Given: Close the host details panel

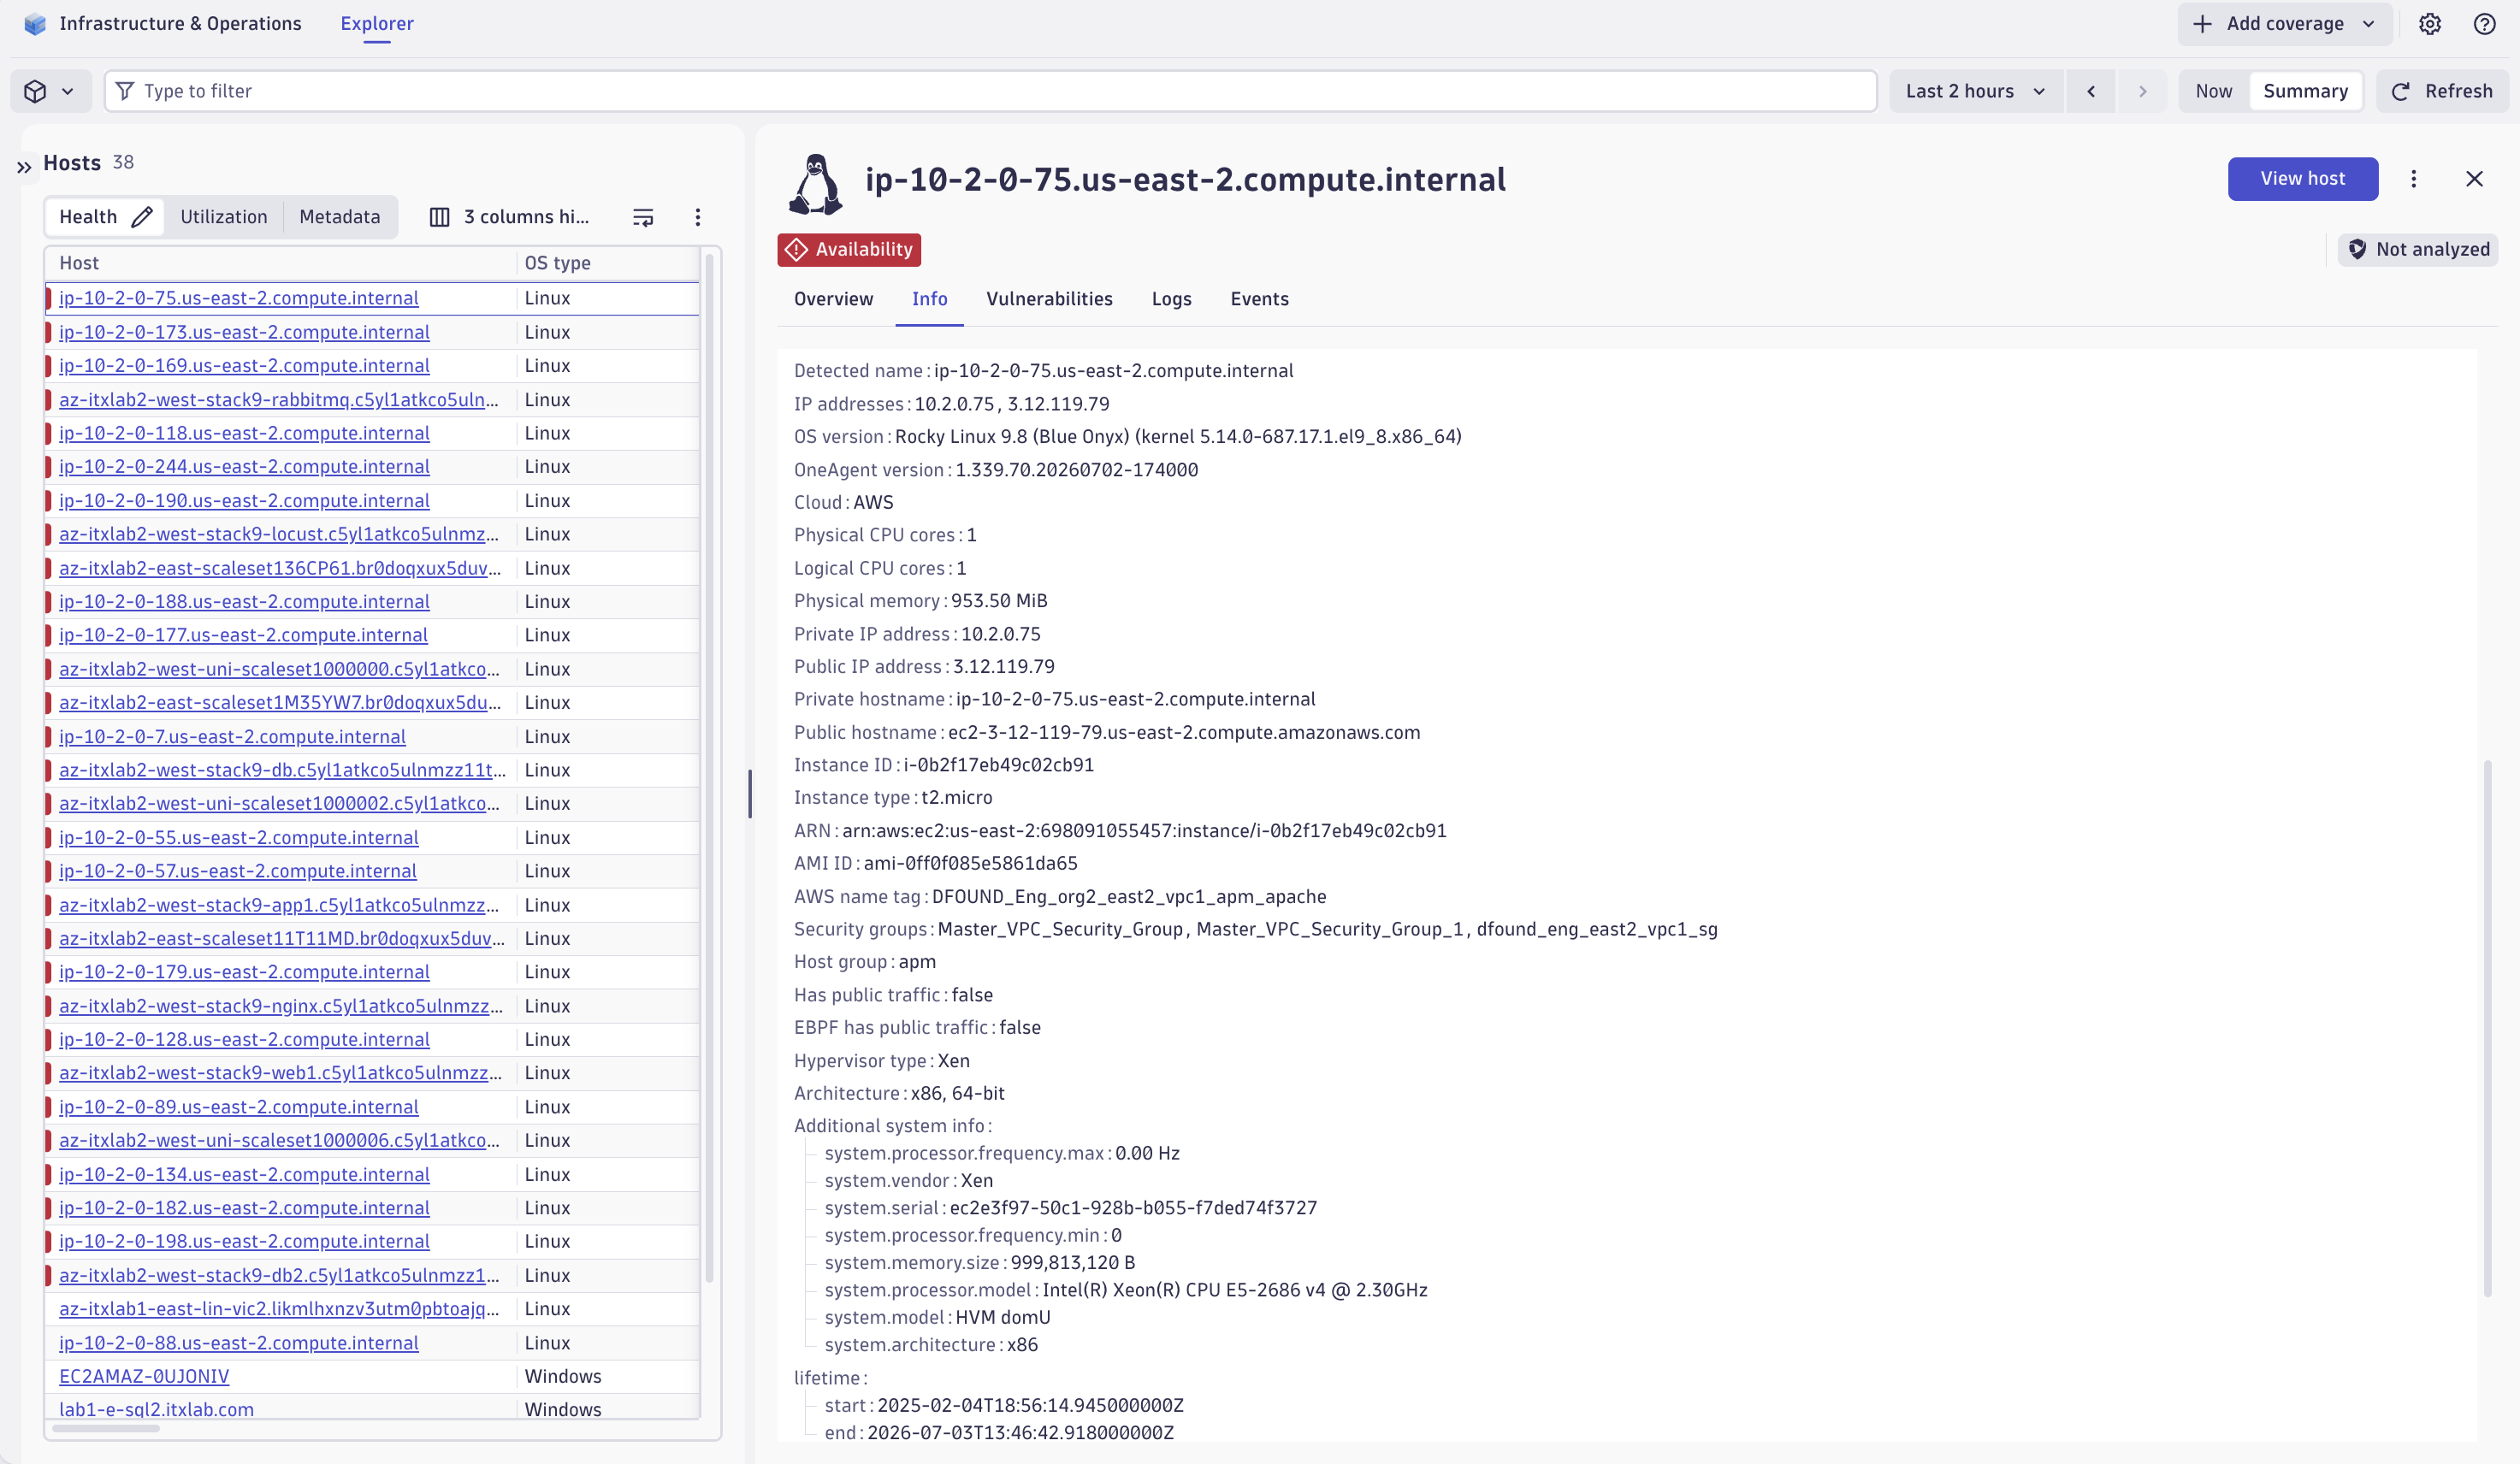Looking at the screenshot, I should 2474,179.
